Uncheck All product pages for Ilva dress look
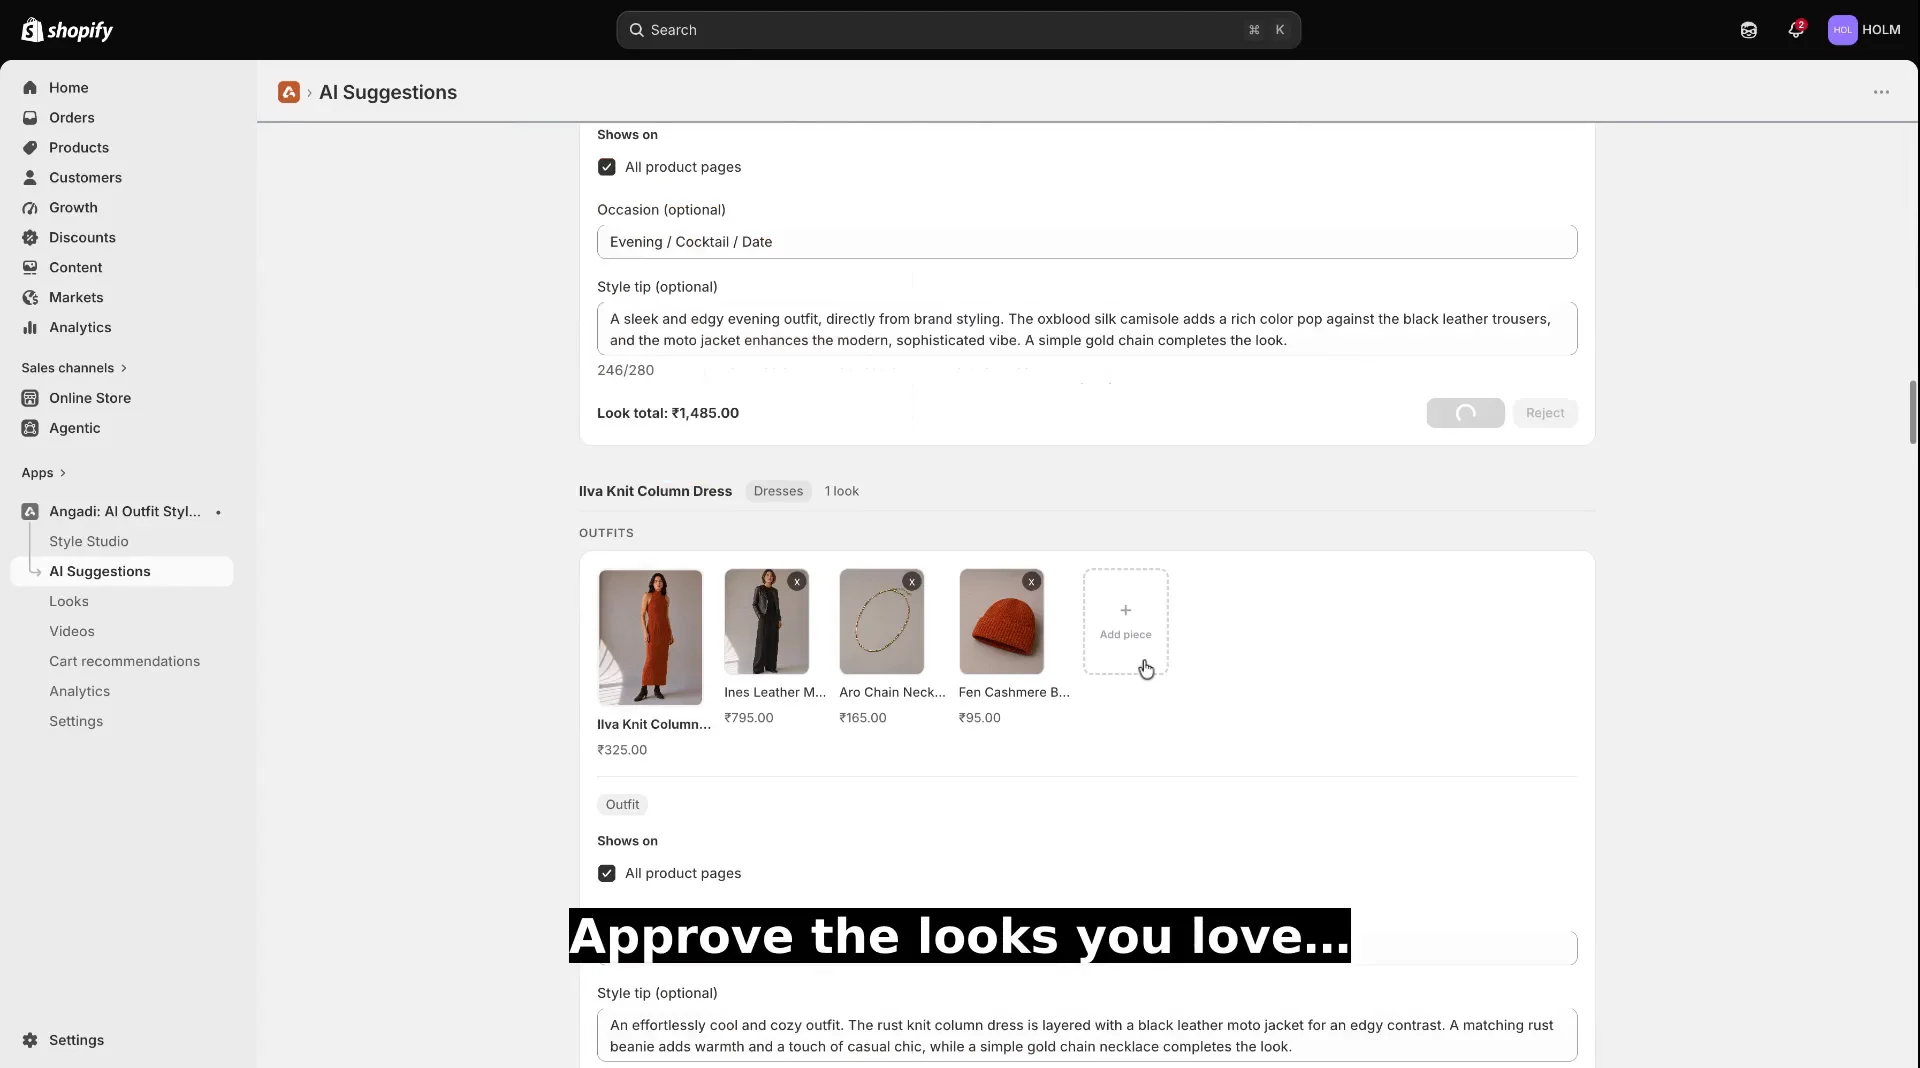The height and width of the screenshot is (1068, 1920). point(607,874)
